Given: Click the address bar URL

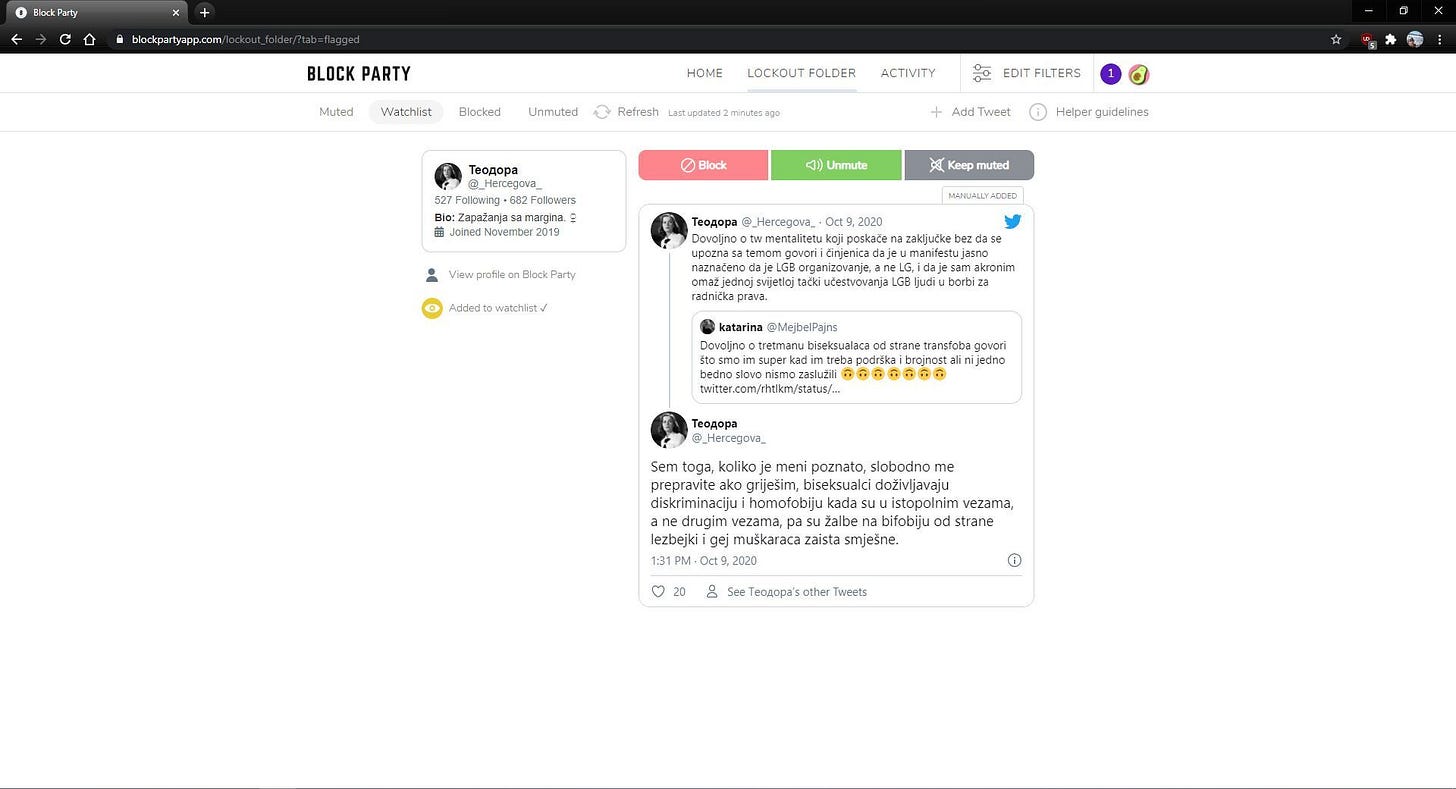Looking at the screenshot, I should [245, 39].
